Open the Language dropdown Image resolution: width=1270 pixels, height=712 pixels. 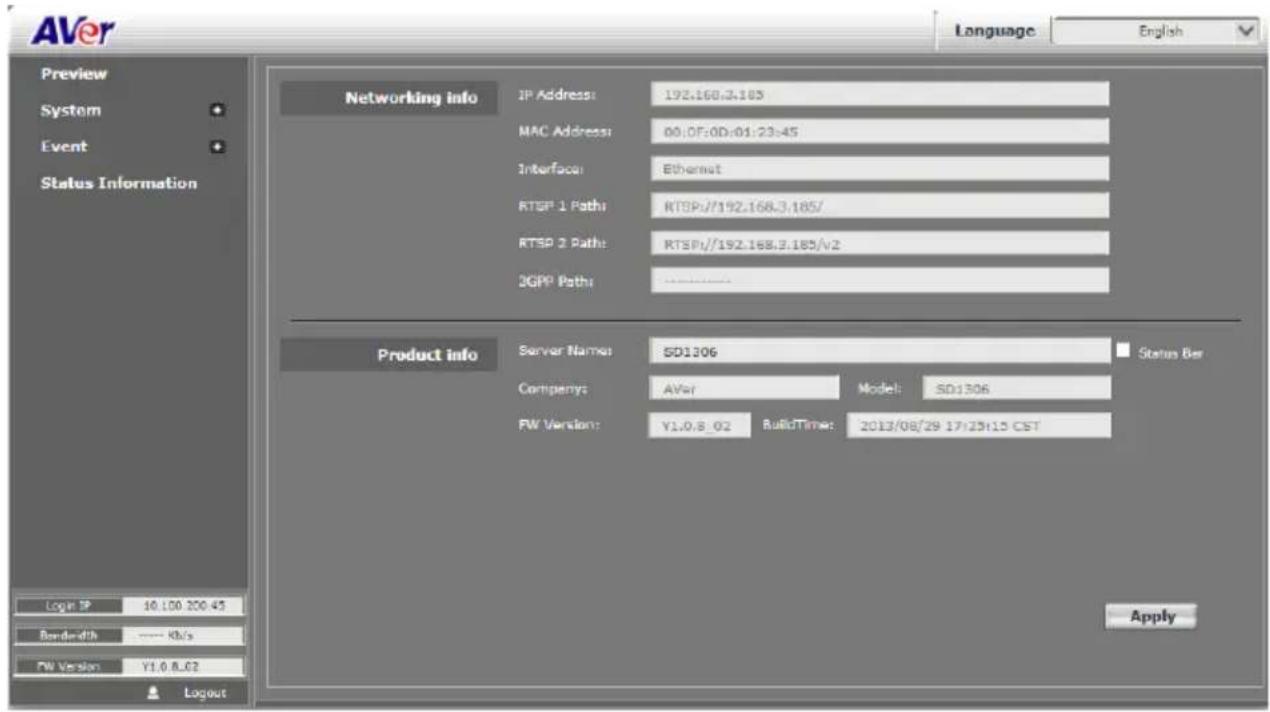pyautogui.click(x=1158, y=32)
